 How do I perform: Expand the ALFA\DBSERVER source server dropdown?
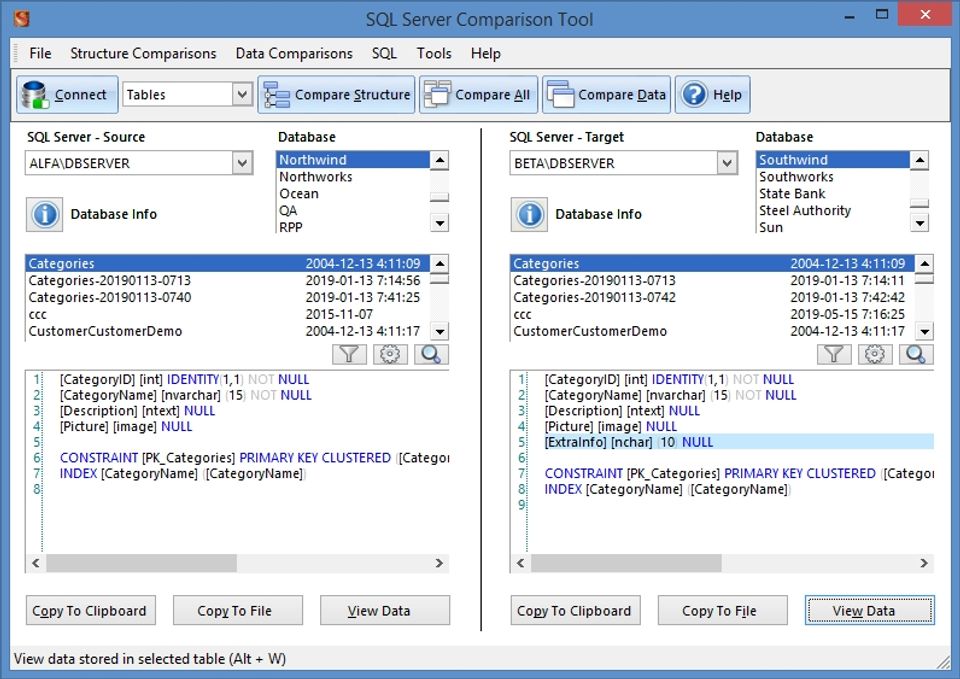pyautogui.click(x=242, y=163)
